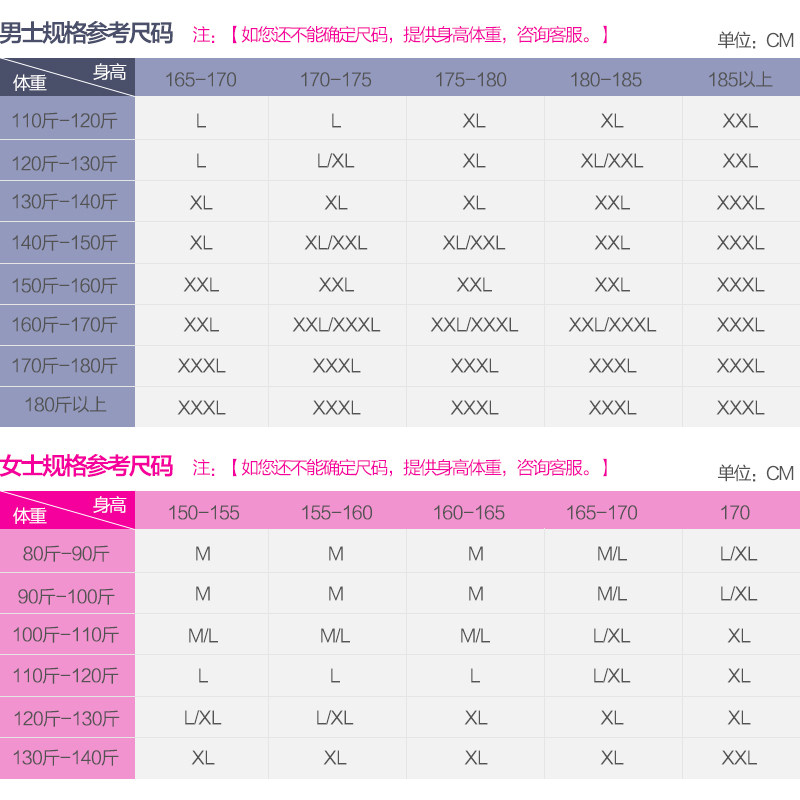This screenshot has width=800, height=800.
Task: Click the 160斤-170斤 weight row label
Action: 65,324
